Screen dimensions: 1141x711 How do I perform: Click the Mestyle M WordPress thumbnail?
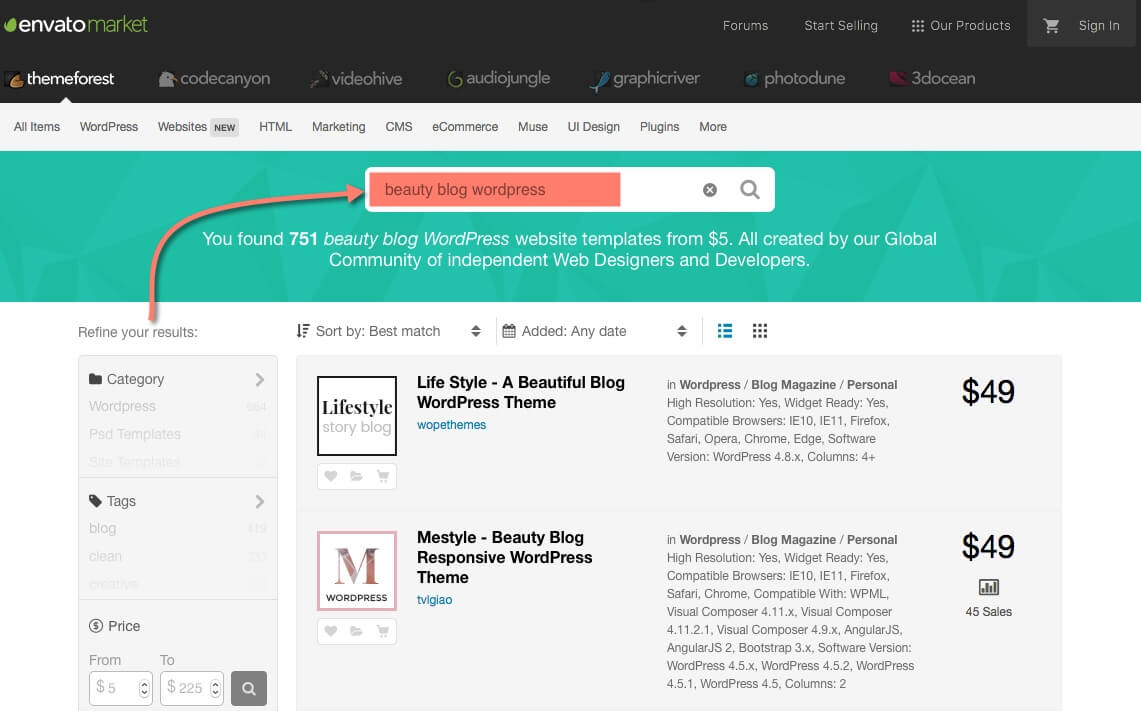(x=357, y=571)
